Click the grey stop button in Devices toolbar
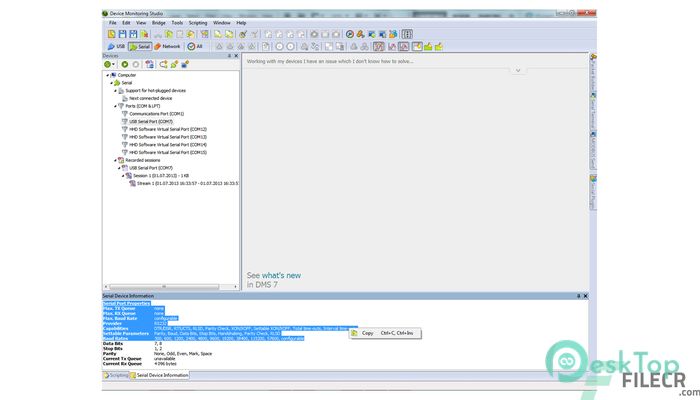Screen dimensions: 700x400 click(x=136, y=64)
